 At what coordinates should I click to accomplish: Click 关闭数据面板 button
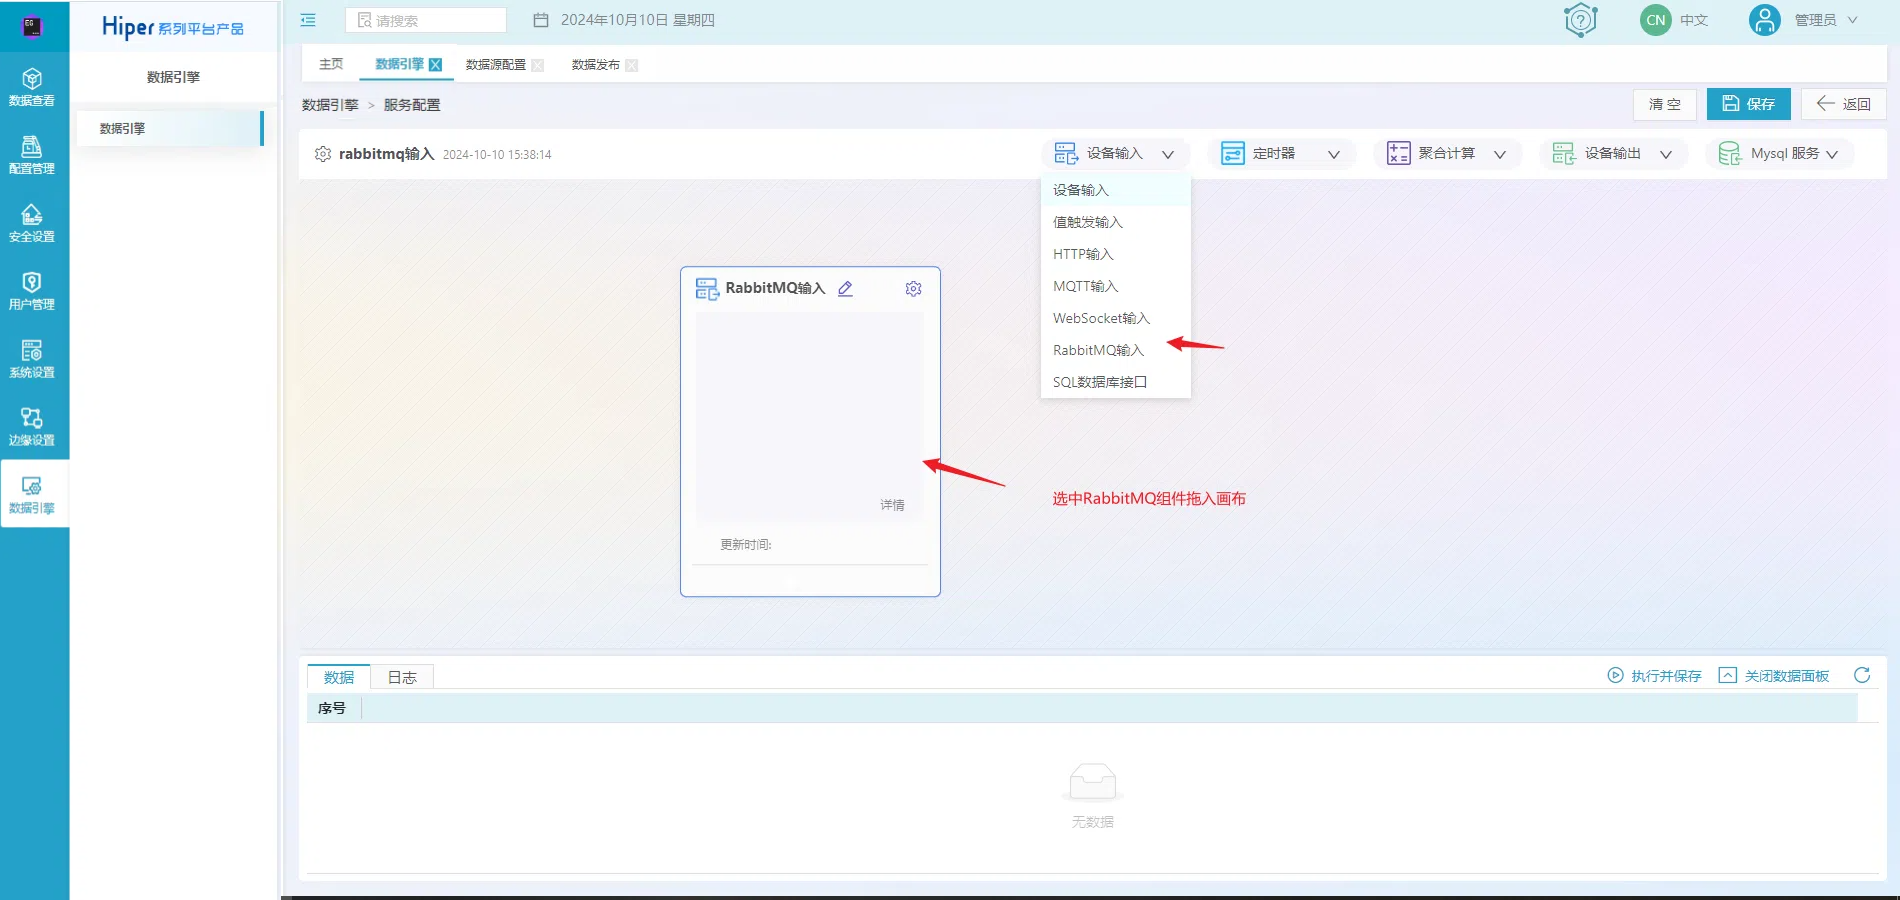click(x=1774, y=676)
